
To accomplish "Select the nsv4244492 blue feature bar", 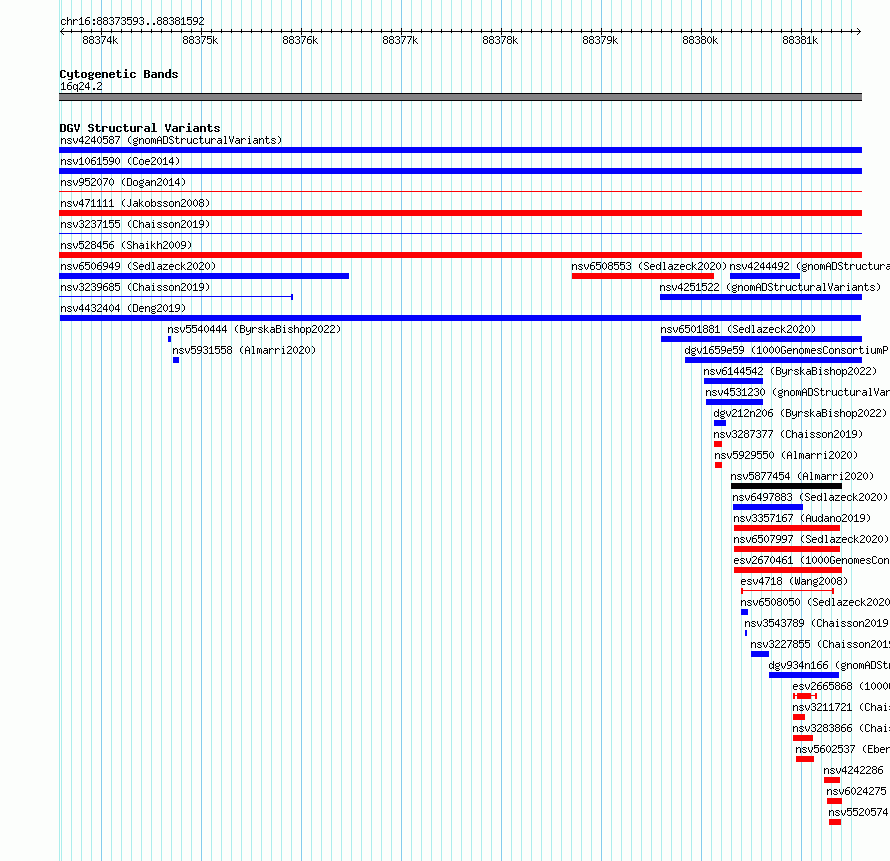I will (x=765, y=276).
